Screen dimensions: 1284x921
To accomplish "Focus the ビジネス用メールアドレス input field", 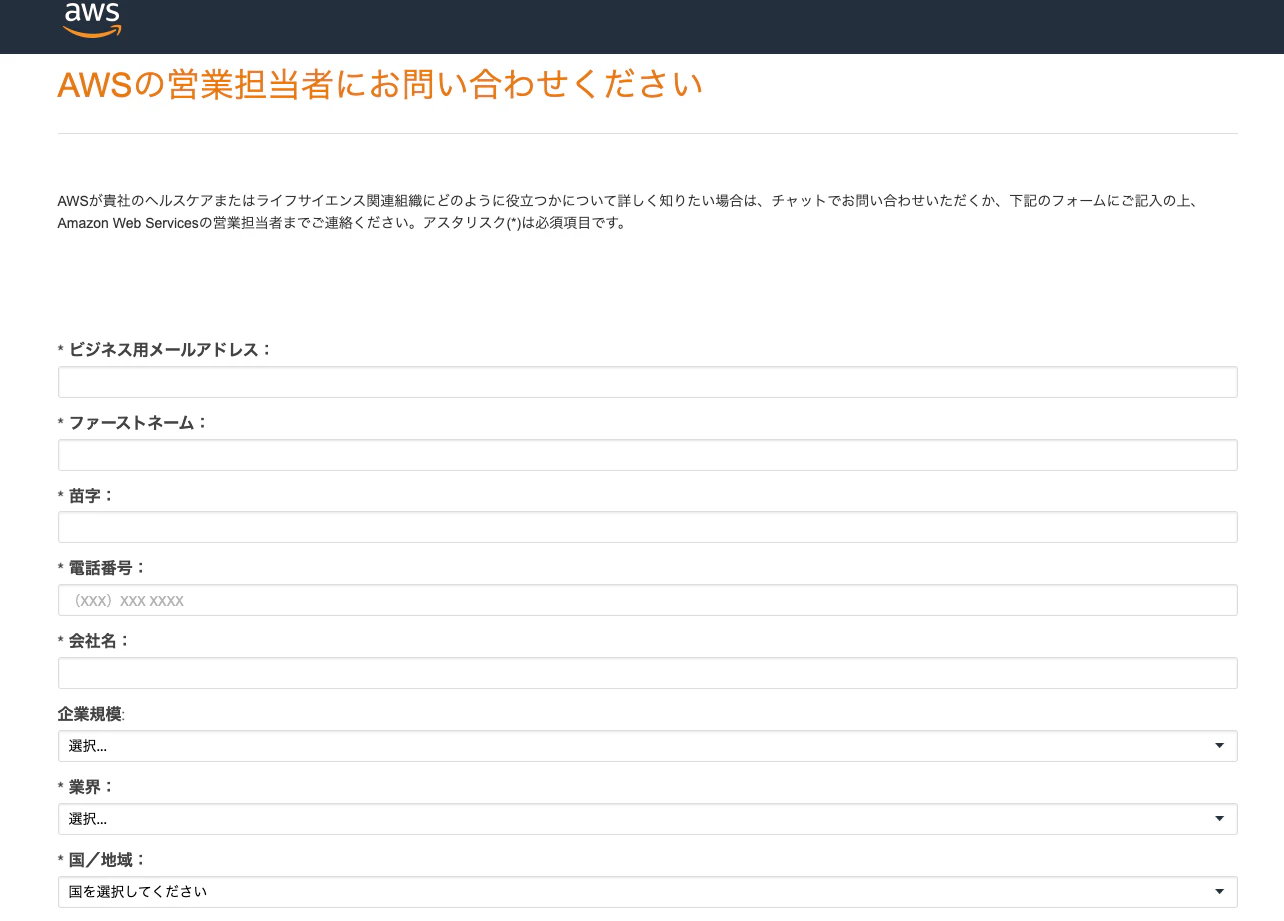I will 648,382.
